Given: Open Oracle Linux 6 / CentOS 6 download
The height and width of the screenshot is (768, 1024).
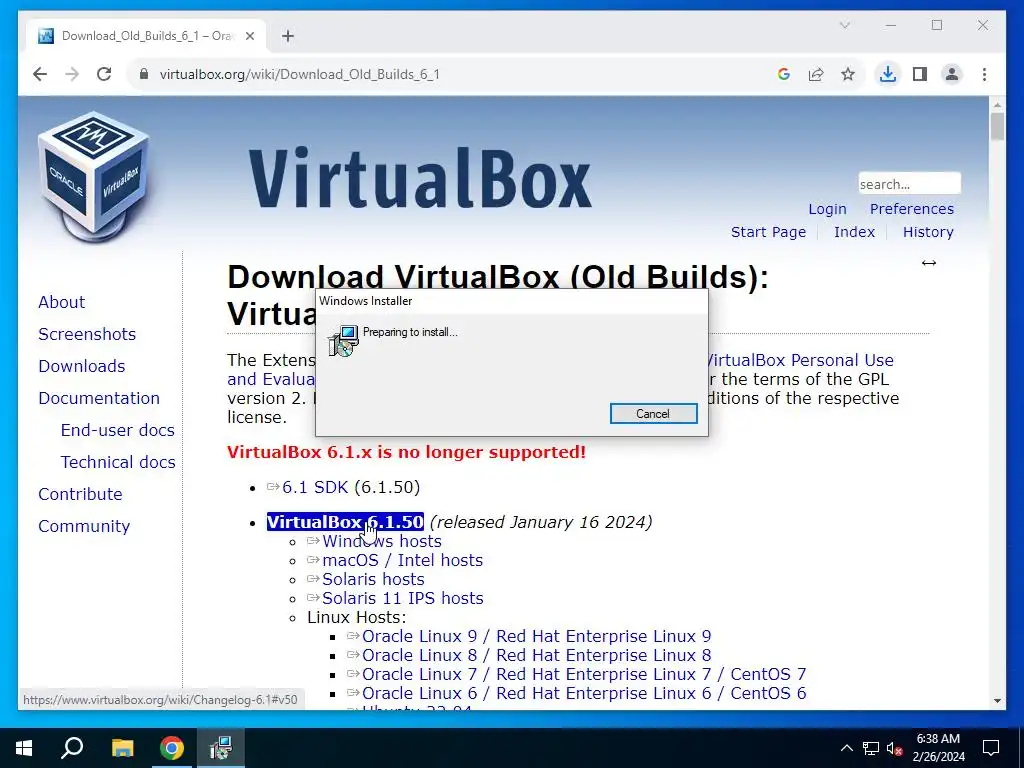Looking at the screenshot, I should click(x=584, y=693).
